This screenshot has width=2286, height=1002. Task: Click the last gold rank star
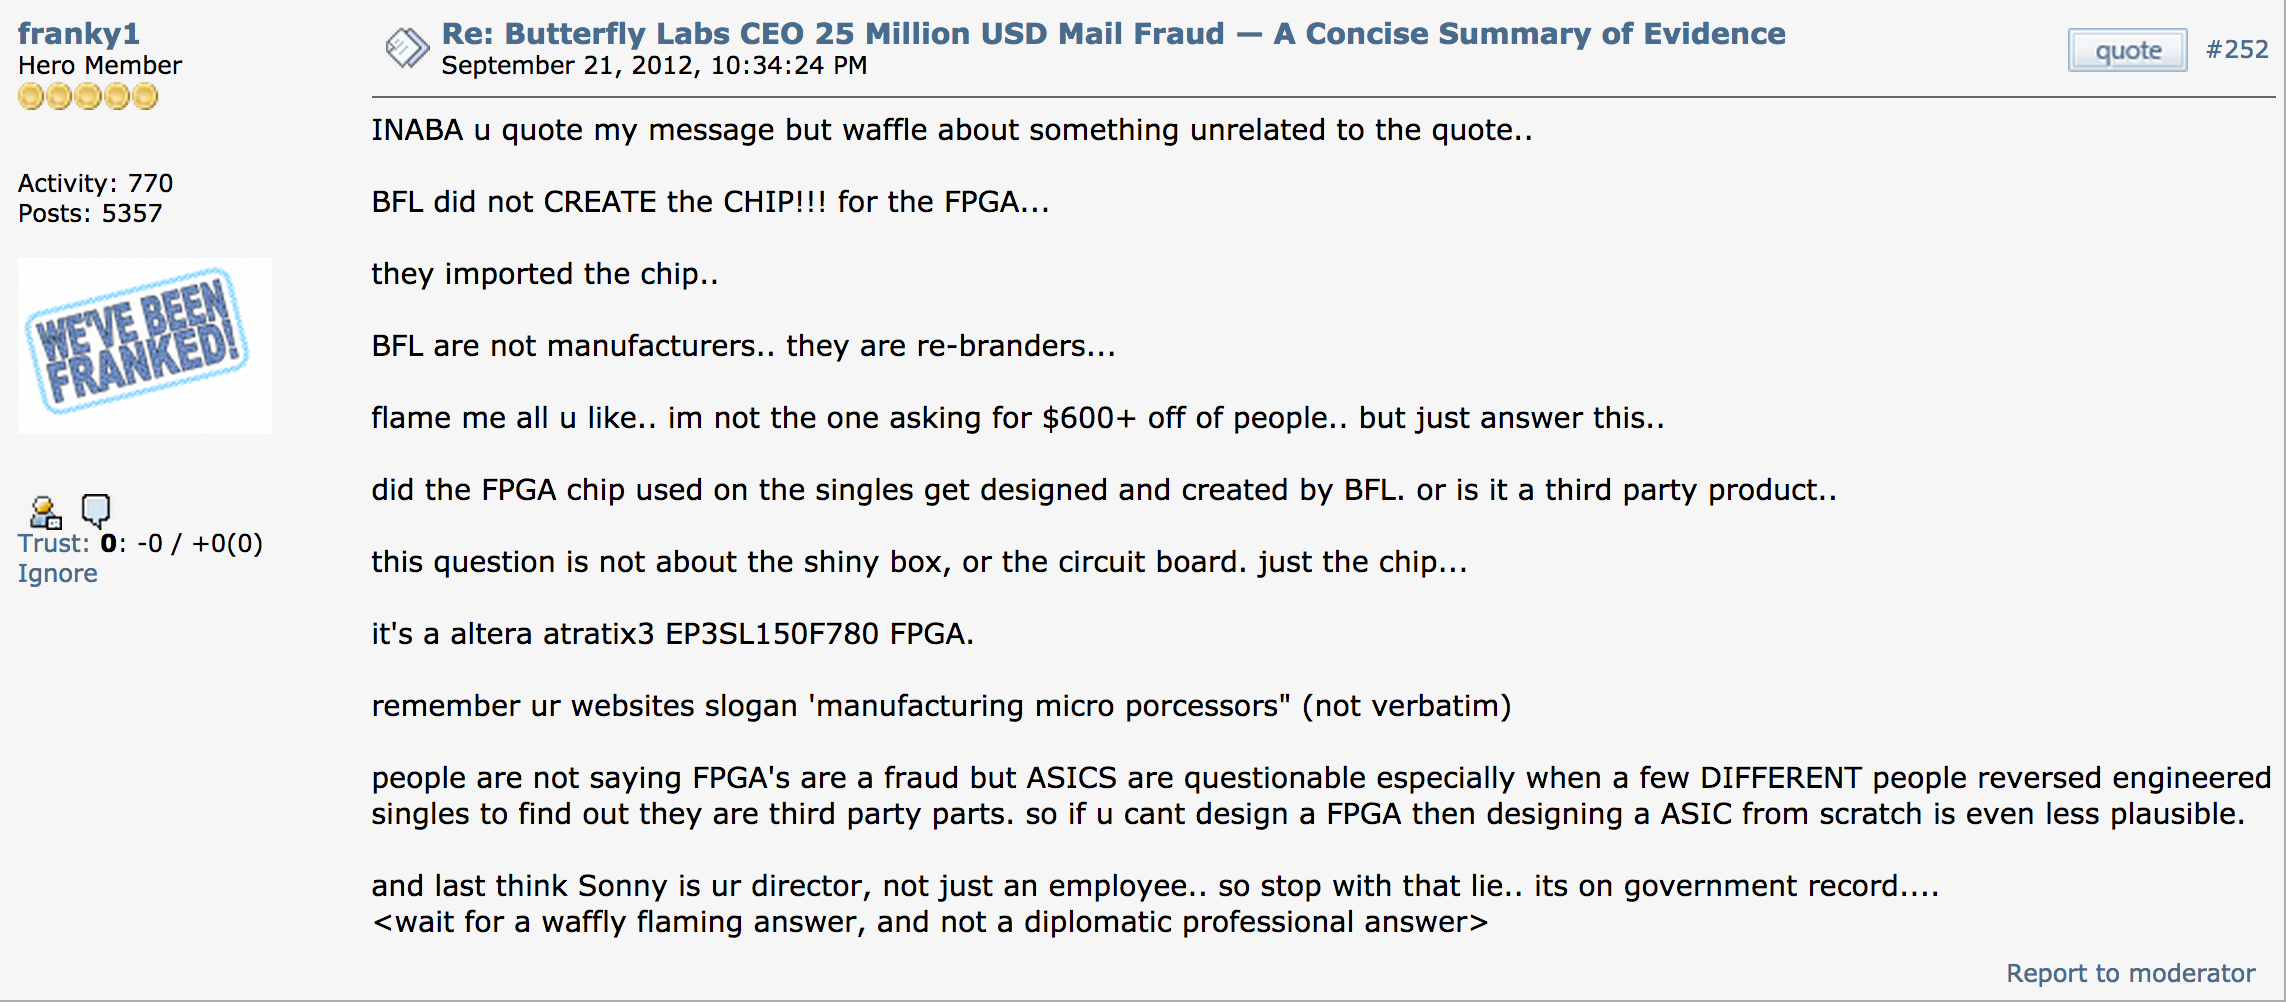[x=146, y=97]
